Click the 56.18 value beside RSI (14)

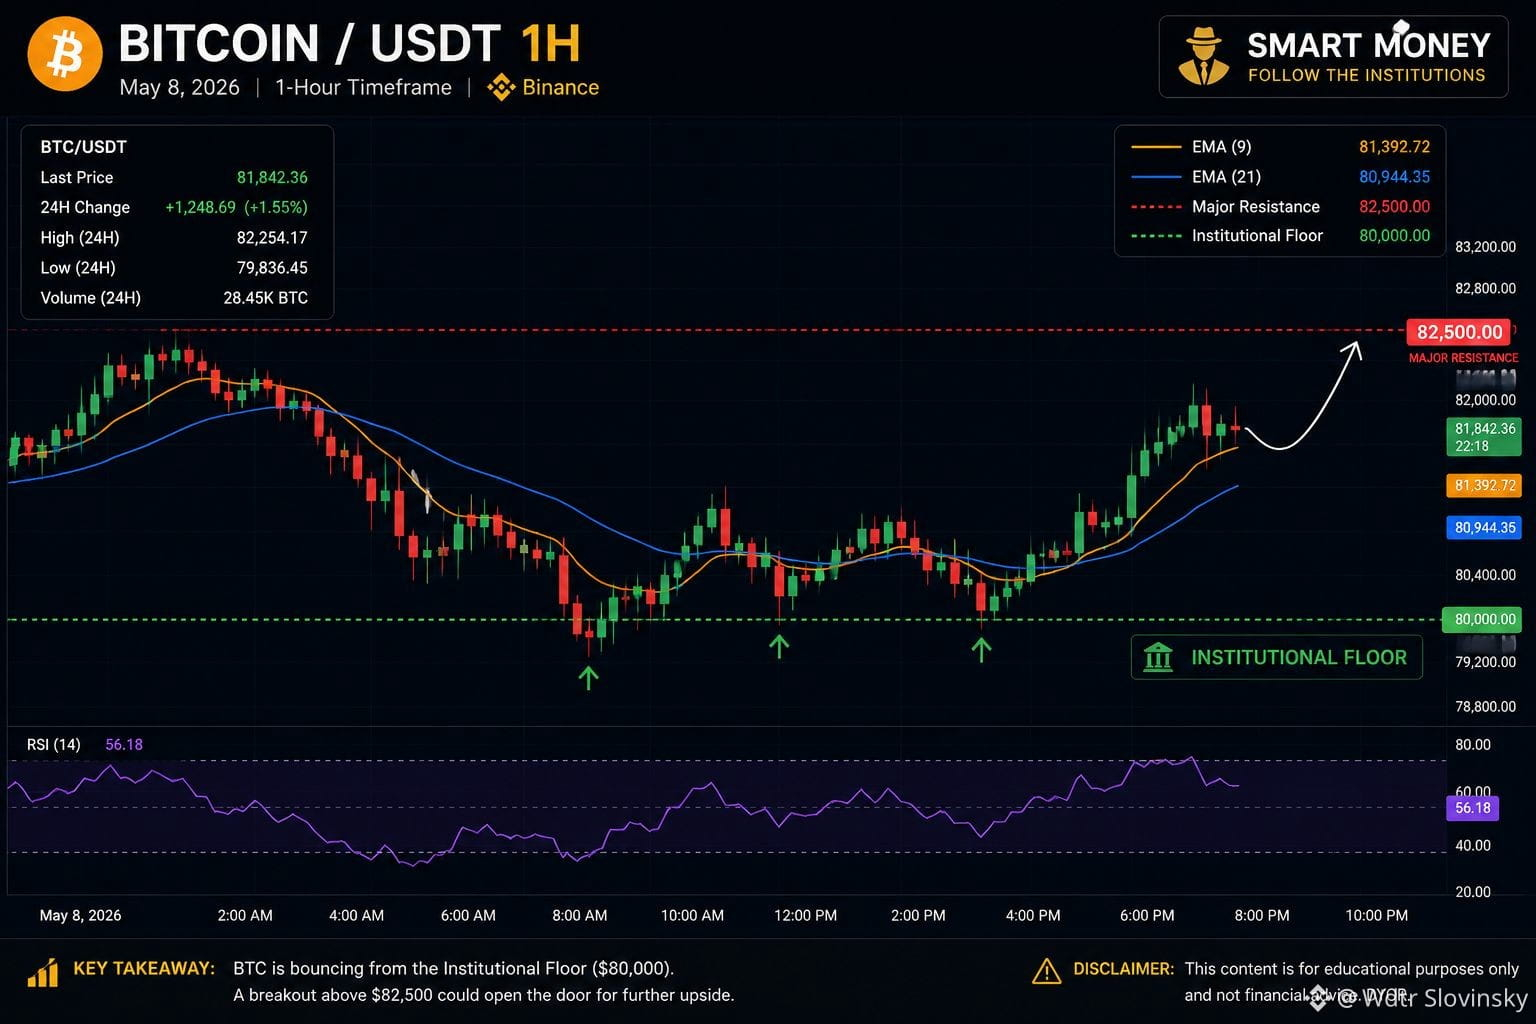(x=124, y=745)
